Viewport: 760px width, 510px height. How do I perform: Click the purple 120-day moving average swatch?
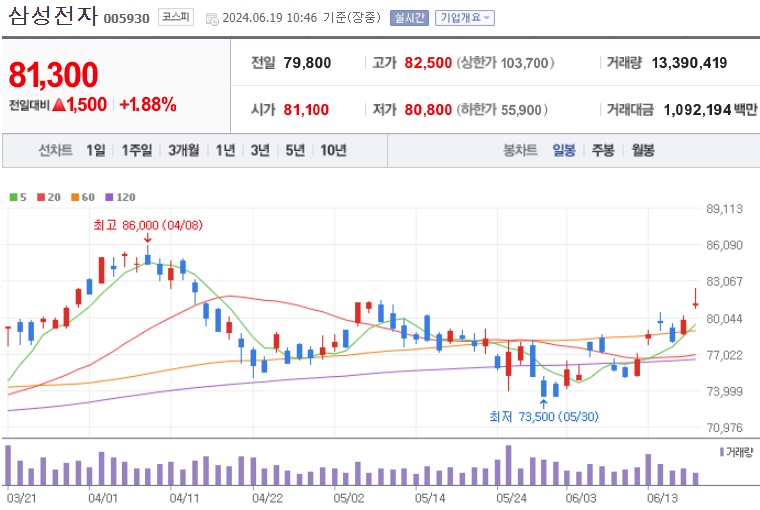pyautogui.click(x=110, y=197)
